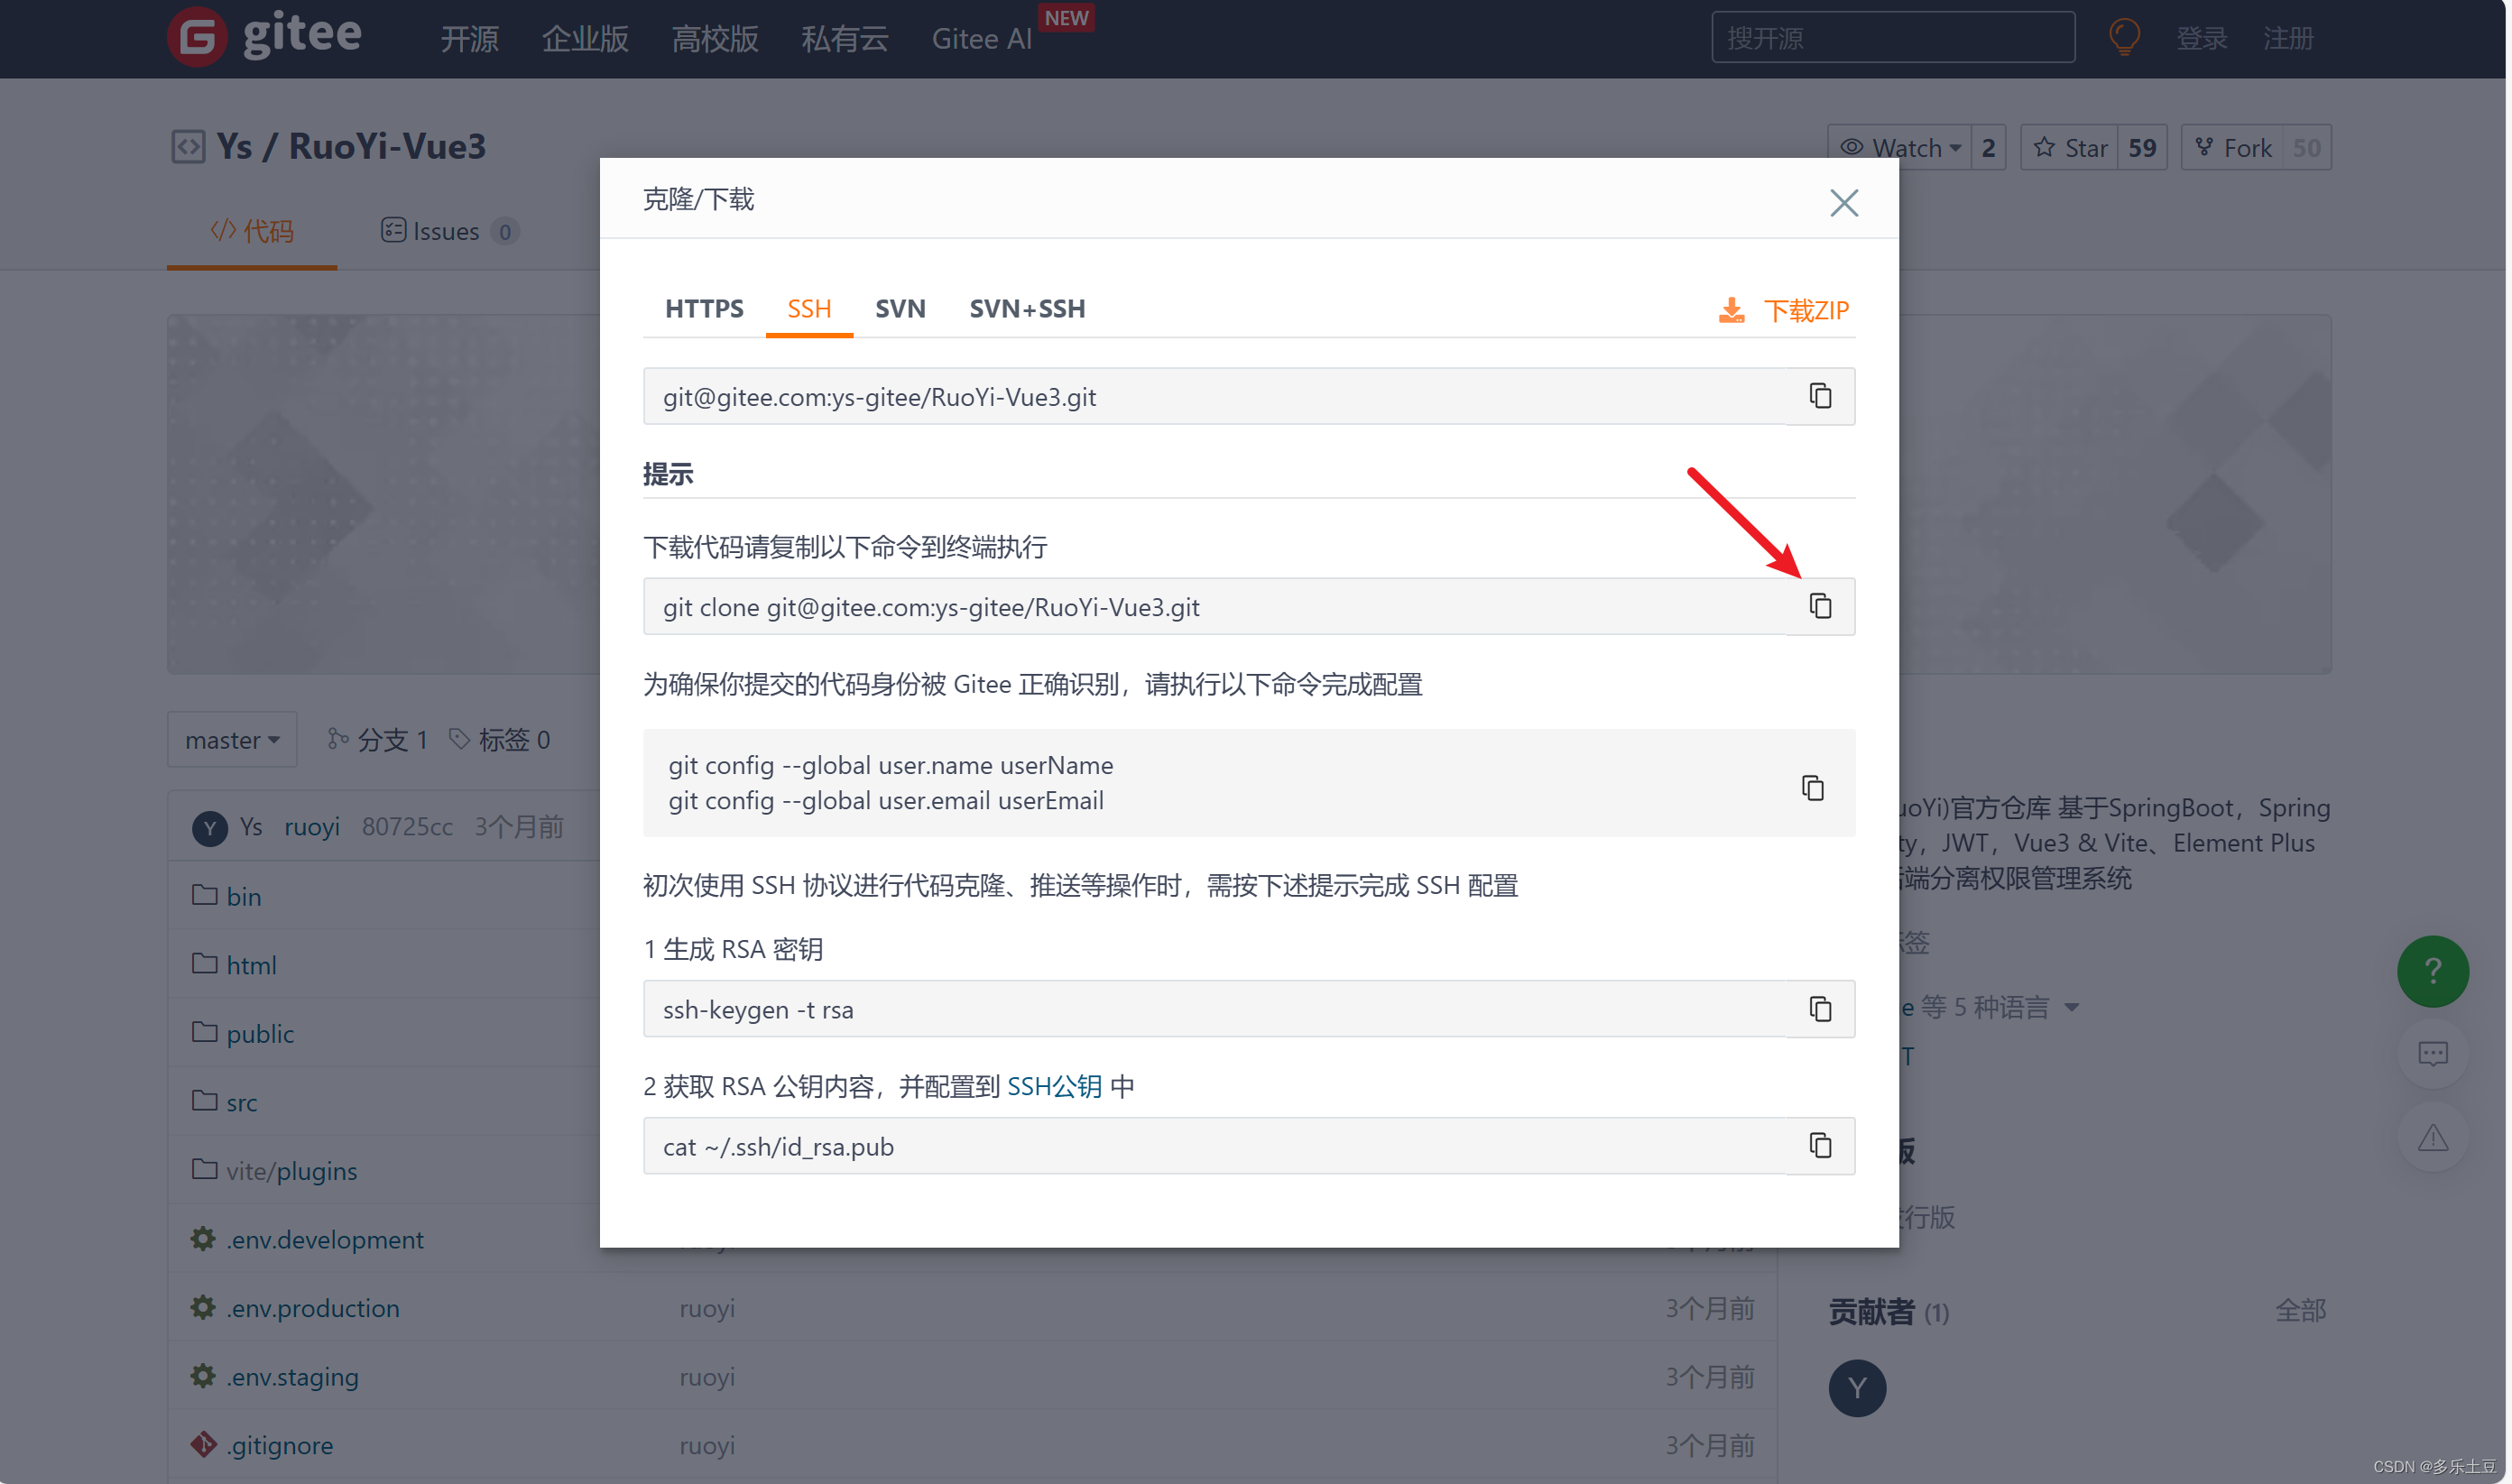
Task: Click the lightbulb icon in header
Action: click(x=2124, y=38)
